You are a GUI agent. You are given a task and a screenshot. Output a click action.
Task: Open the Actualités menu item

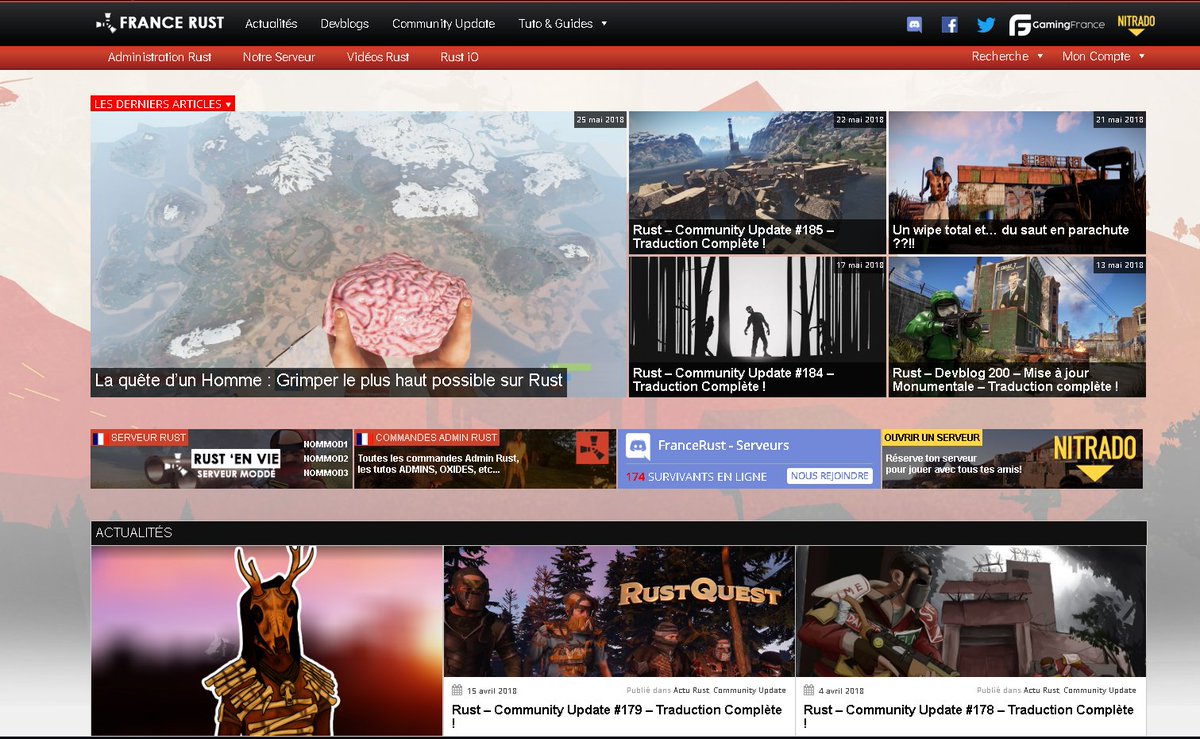click(x=271, y=23)
